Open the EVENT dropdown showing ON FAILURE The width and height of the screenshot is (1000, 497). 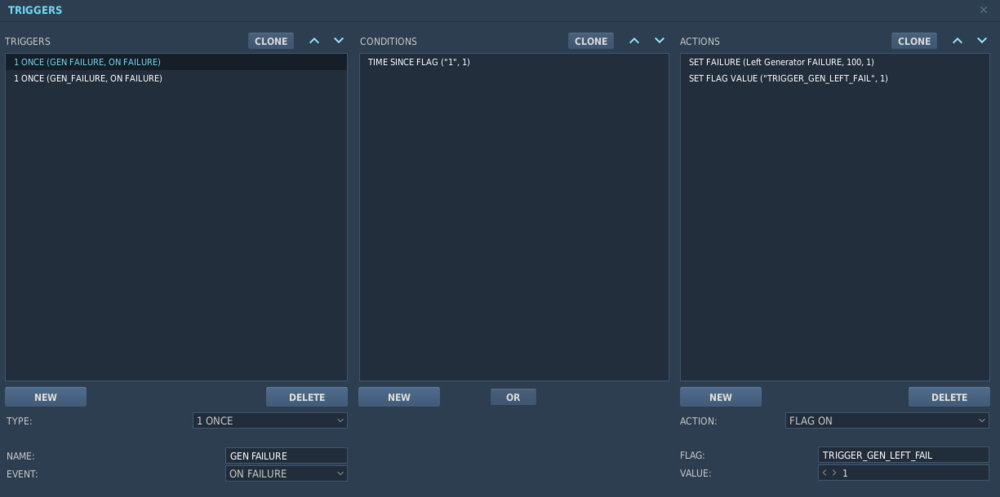click(286, 473)
